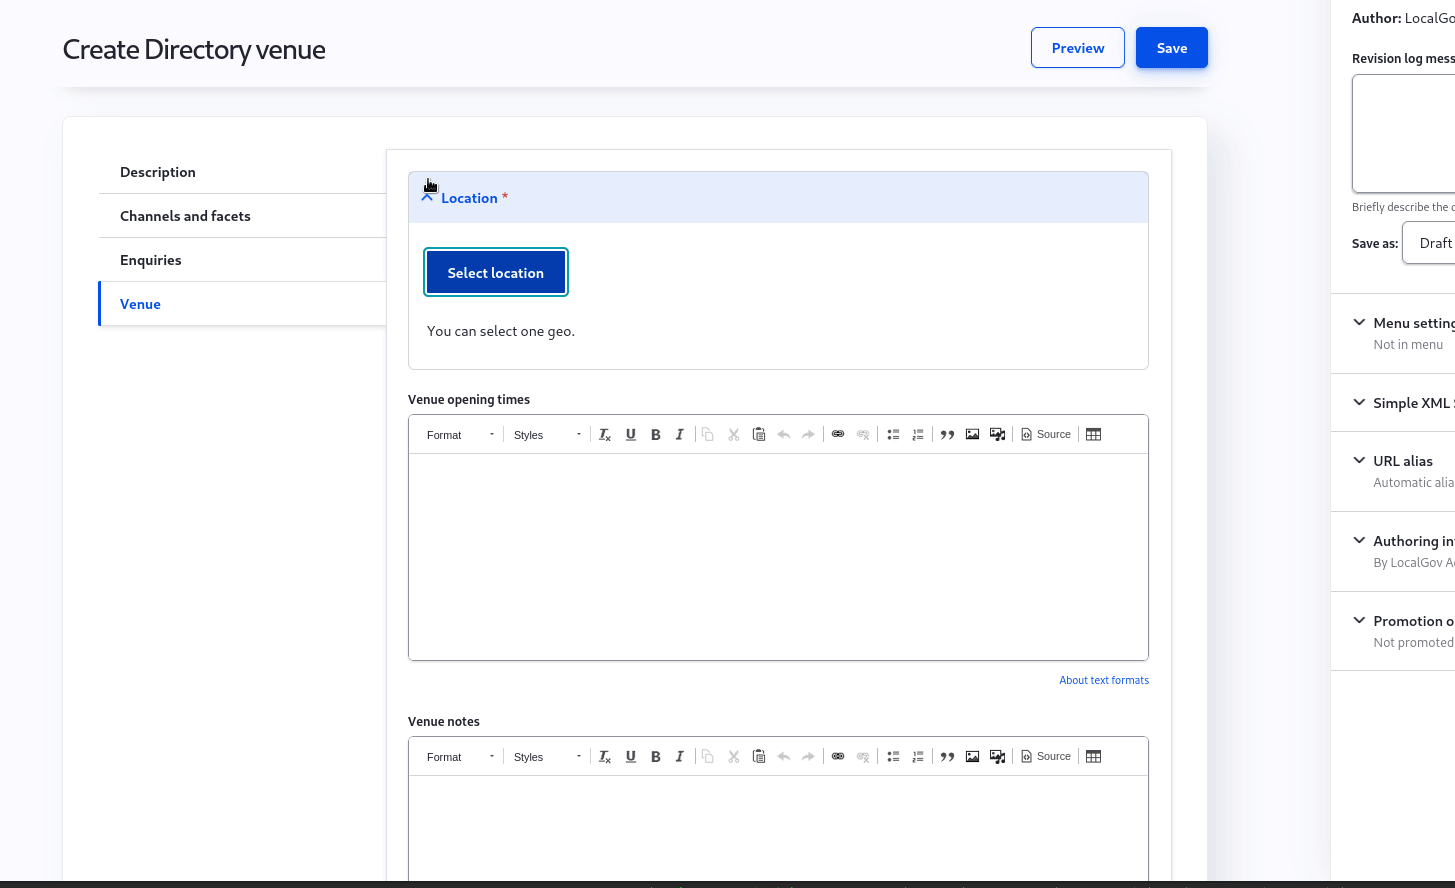Viewport: 1455px width, 888px height.
Task: Remove formatting in Venue notes editor
Action: pyautogui.click(x=605, y=757)
